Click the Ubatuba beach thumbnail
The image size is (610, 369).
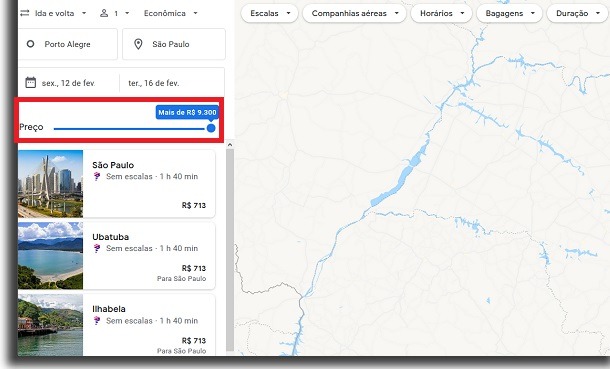pos(50,255)
